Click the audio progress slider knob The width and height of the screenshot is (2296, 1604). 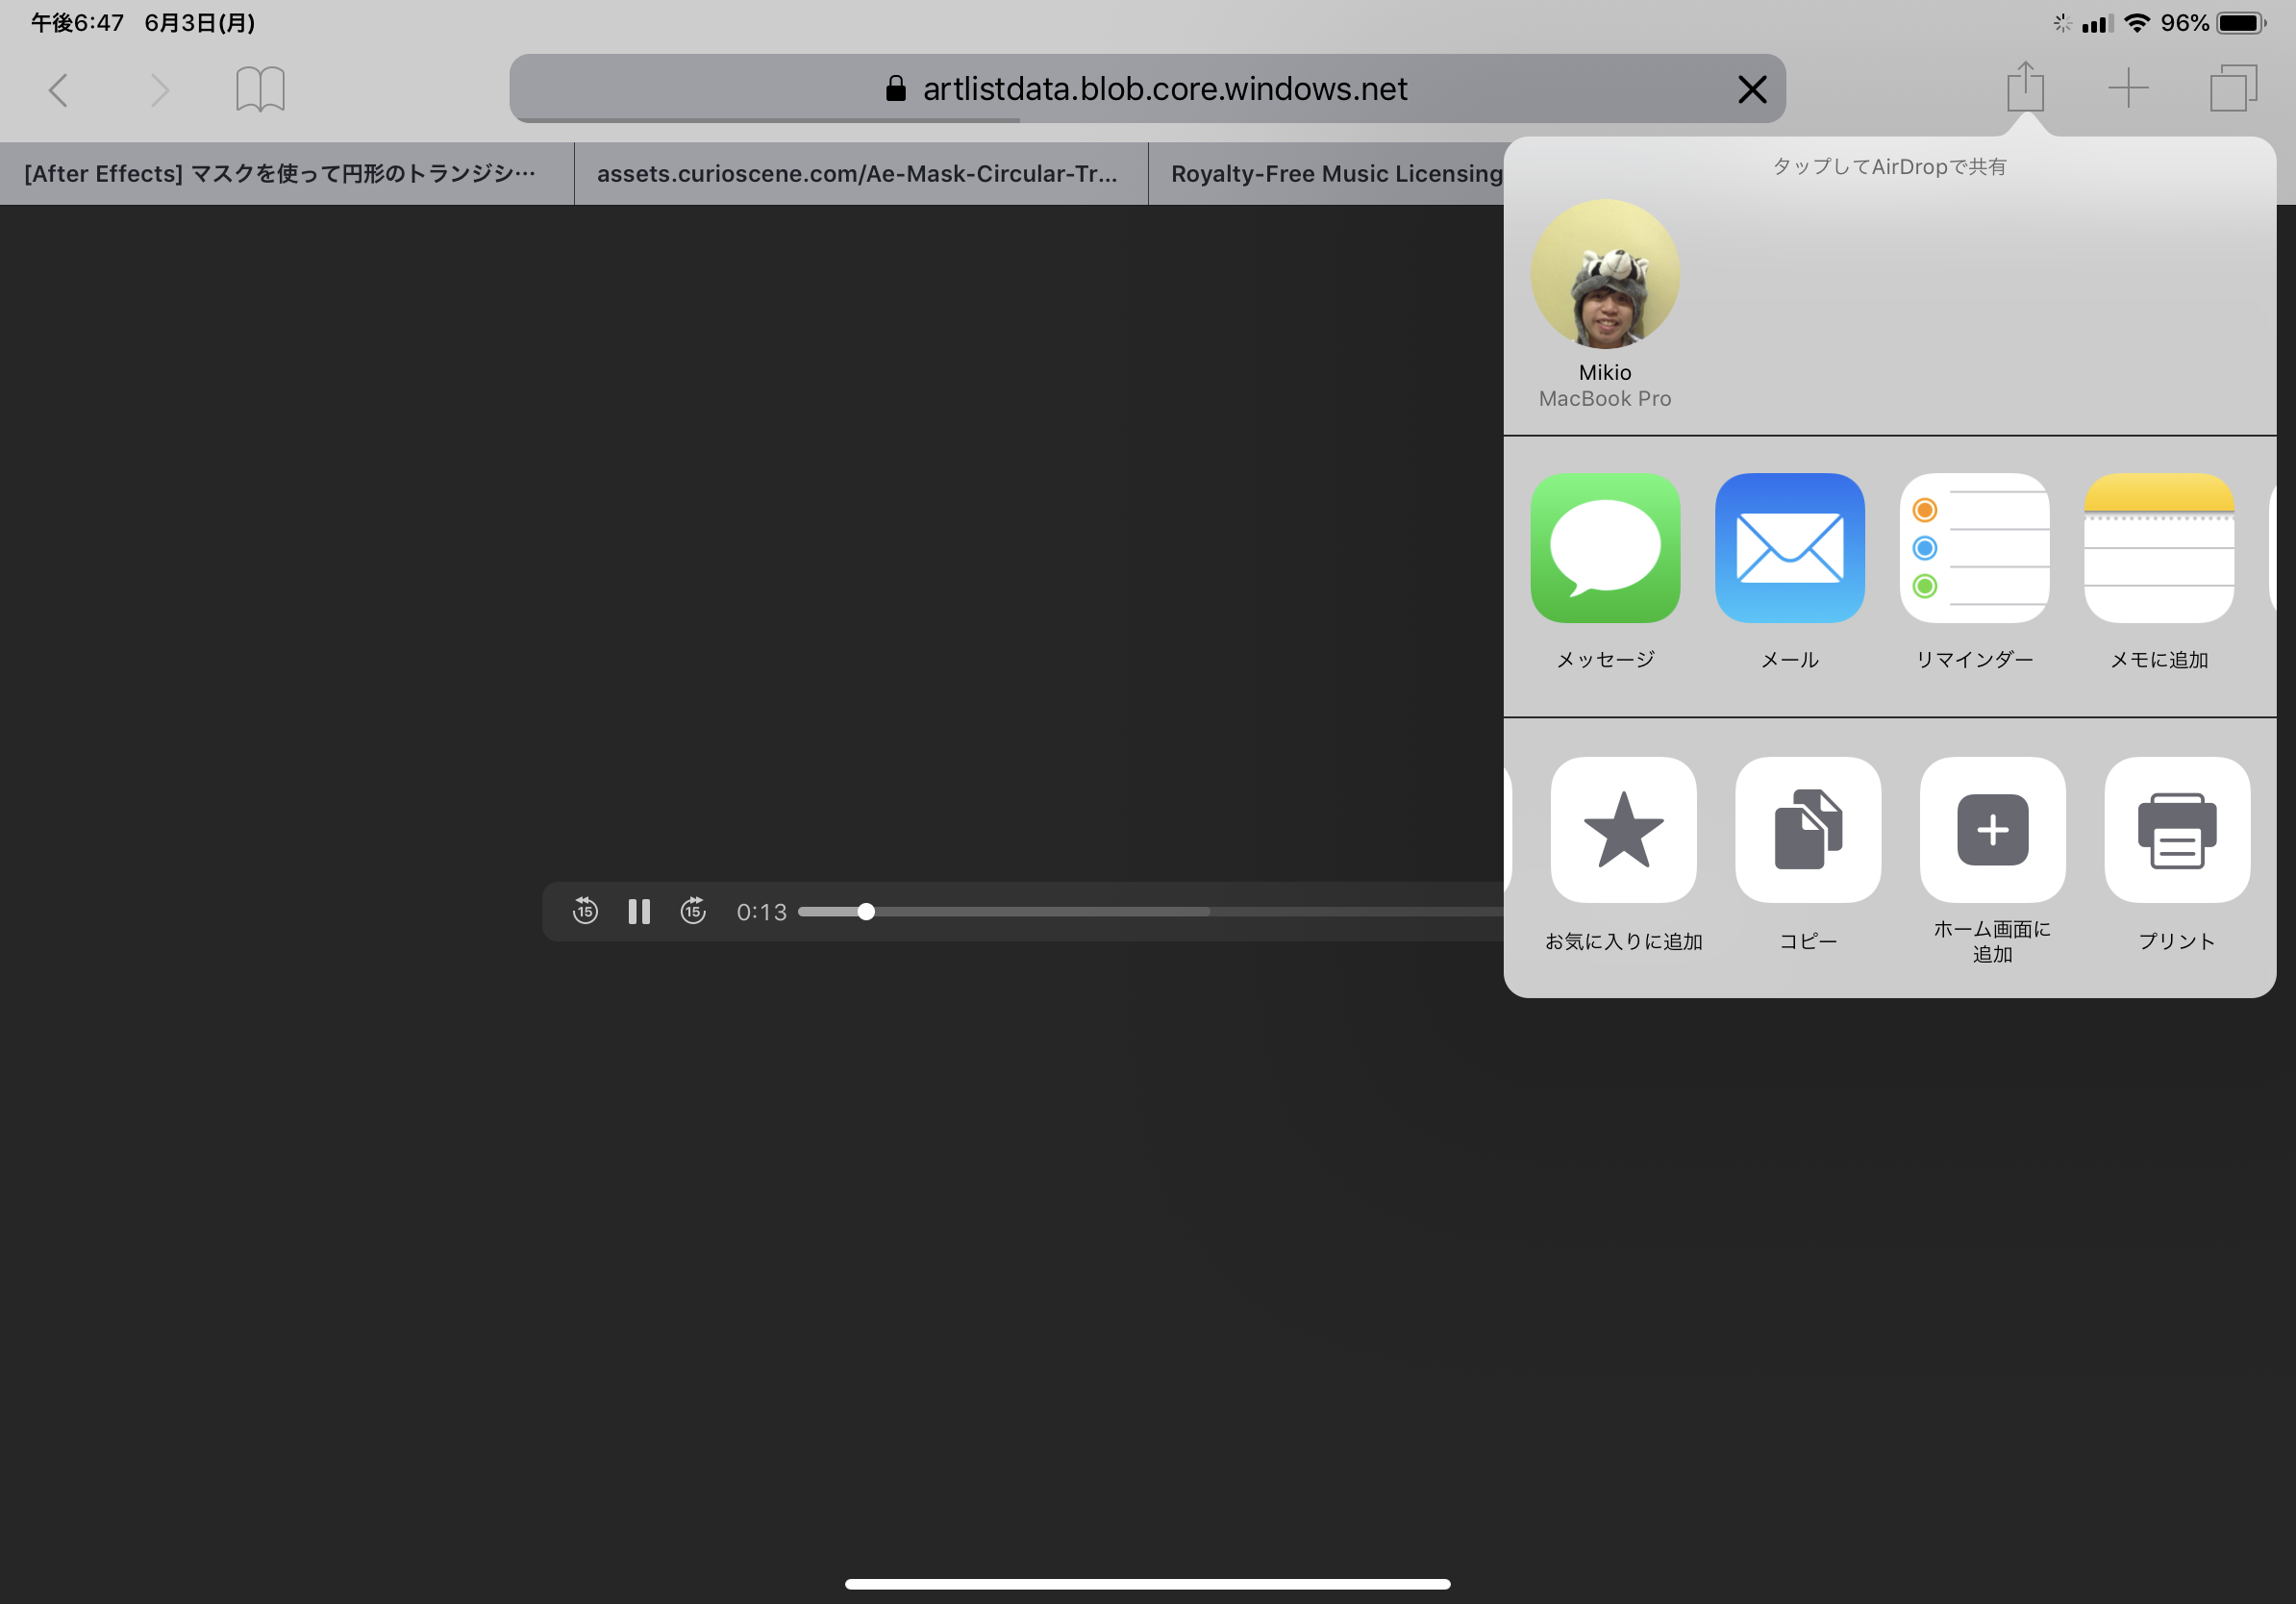[866, 911]
